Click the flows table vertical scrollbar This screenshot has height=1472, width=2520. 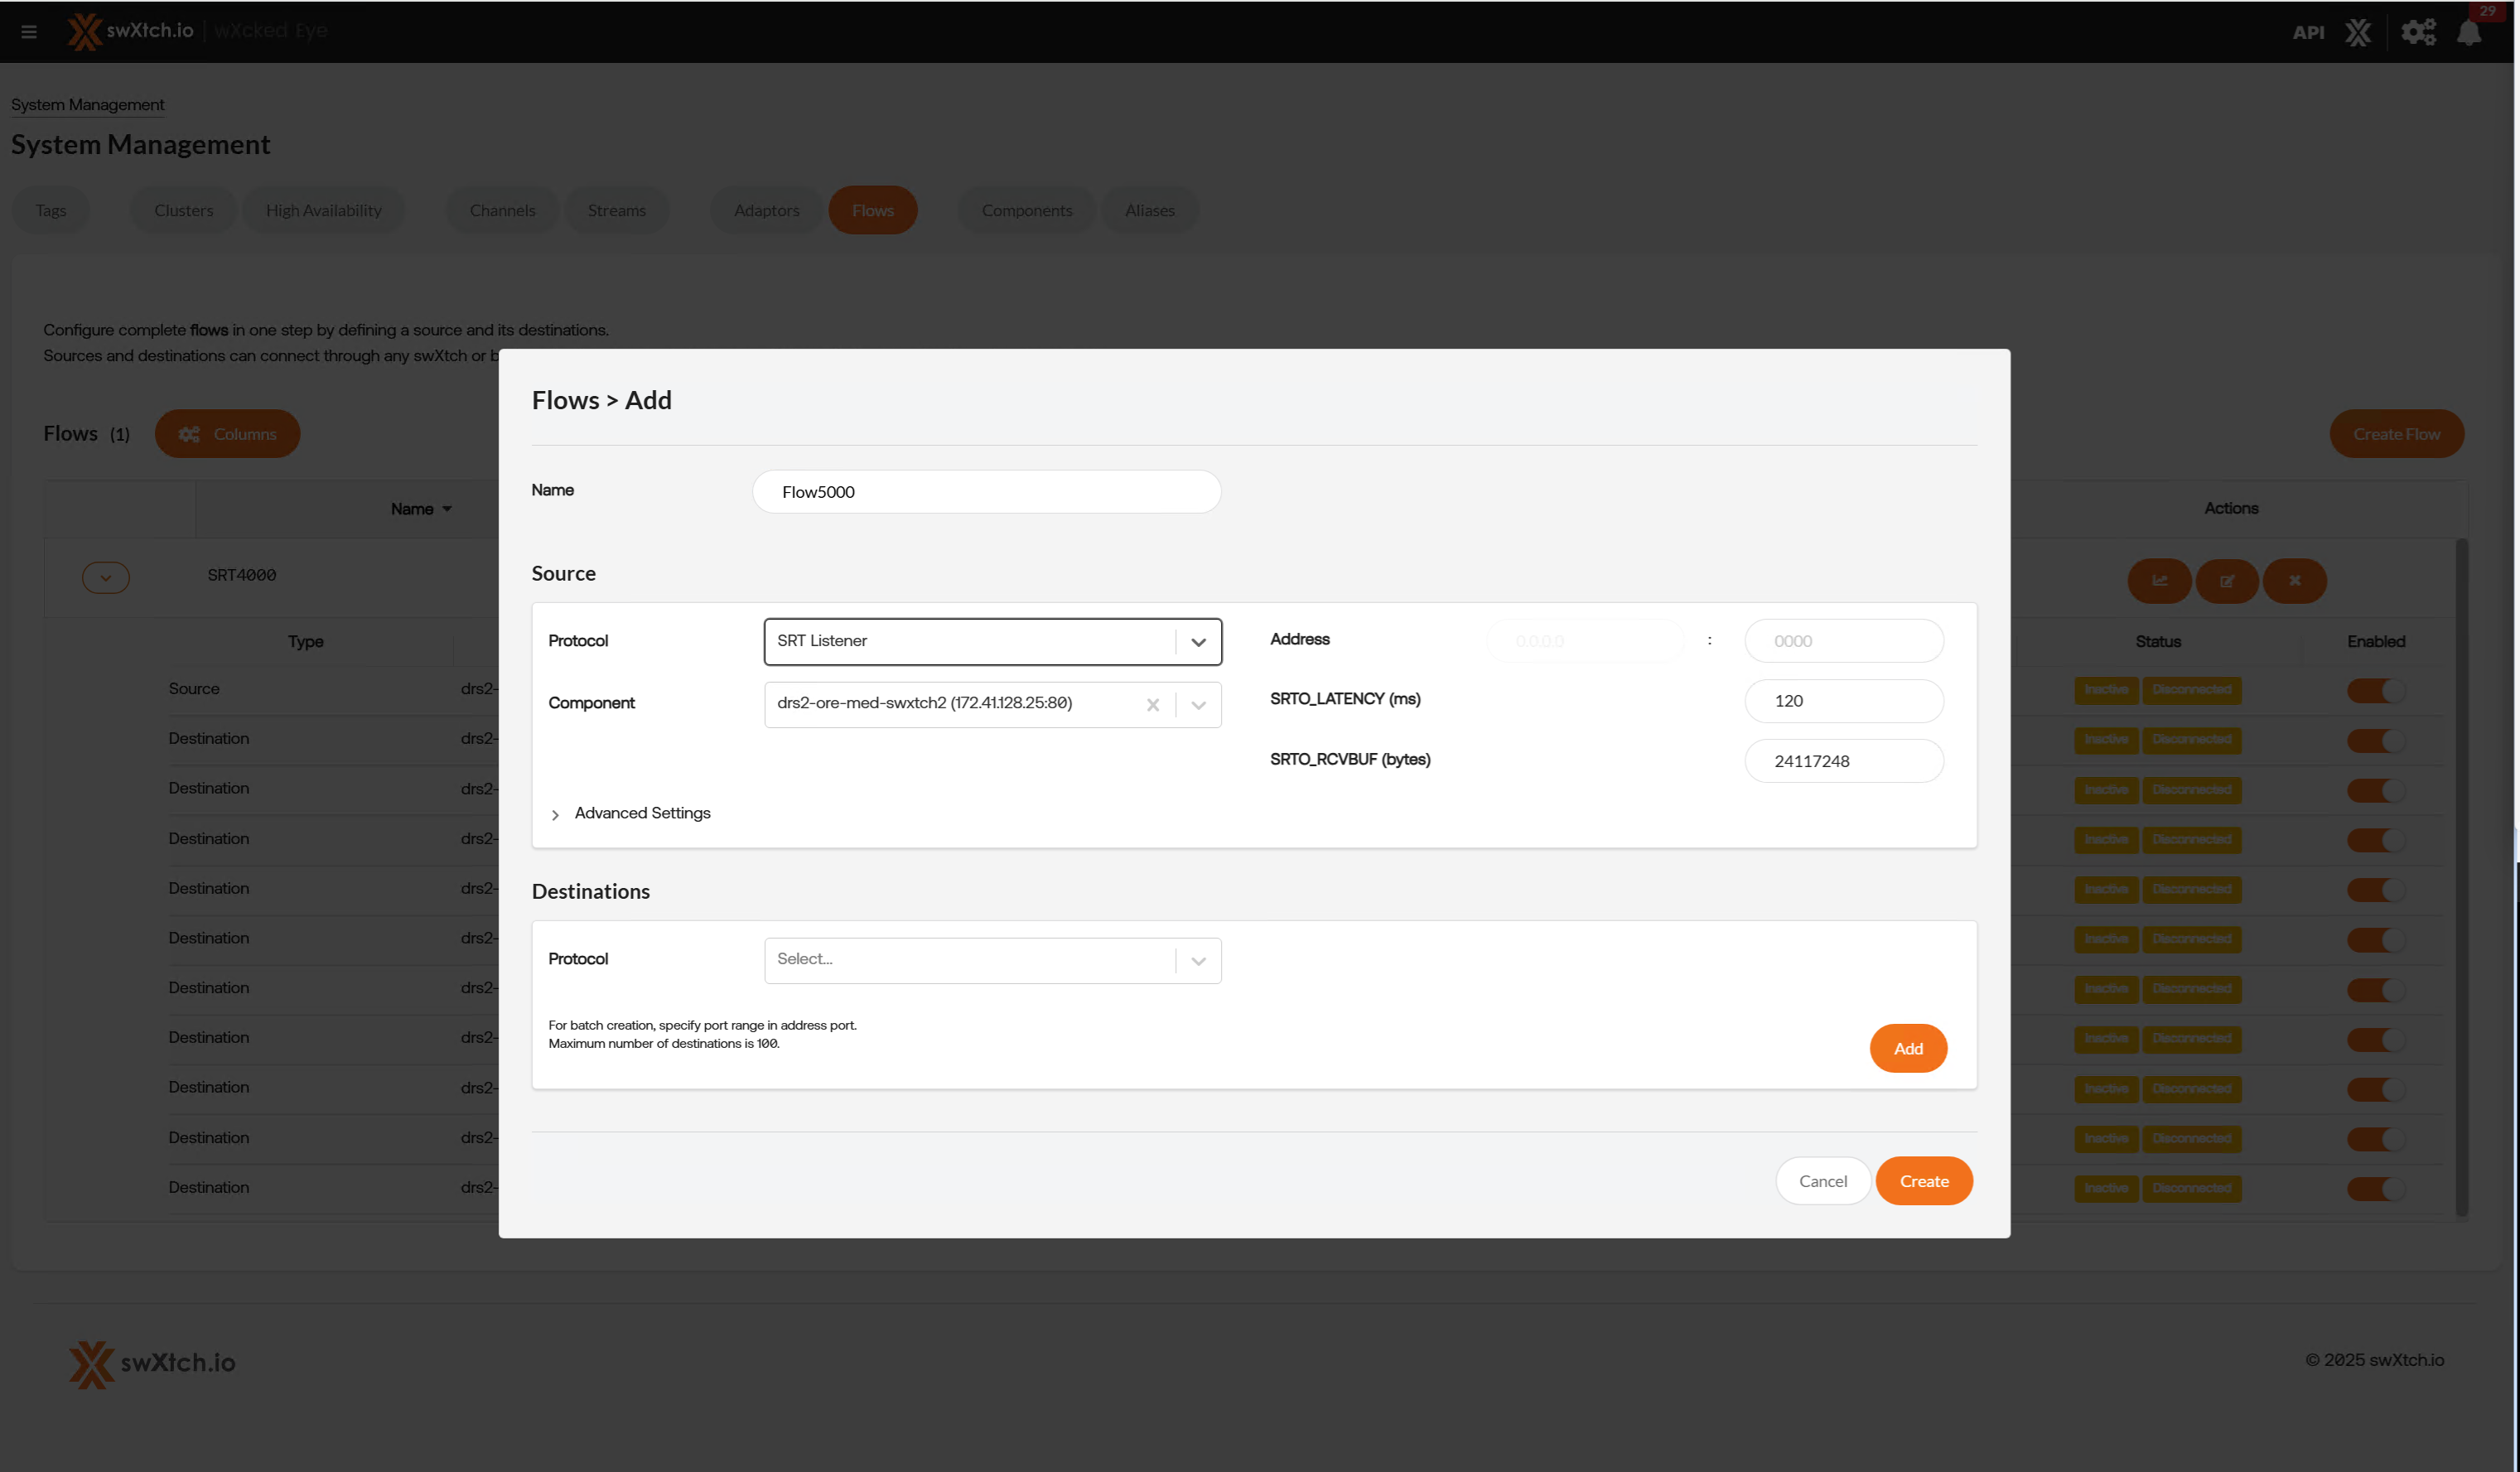2462,876
